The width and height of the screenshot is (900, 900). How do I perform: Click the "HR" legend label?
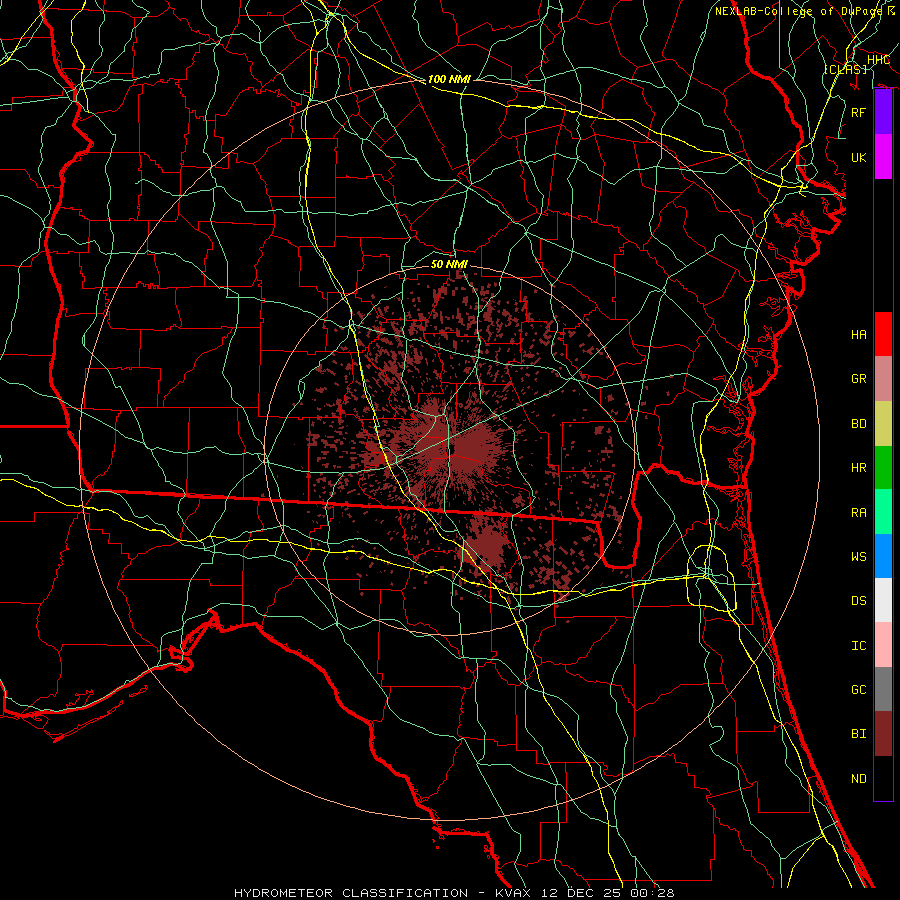(858, 468)
